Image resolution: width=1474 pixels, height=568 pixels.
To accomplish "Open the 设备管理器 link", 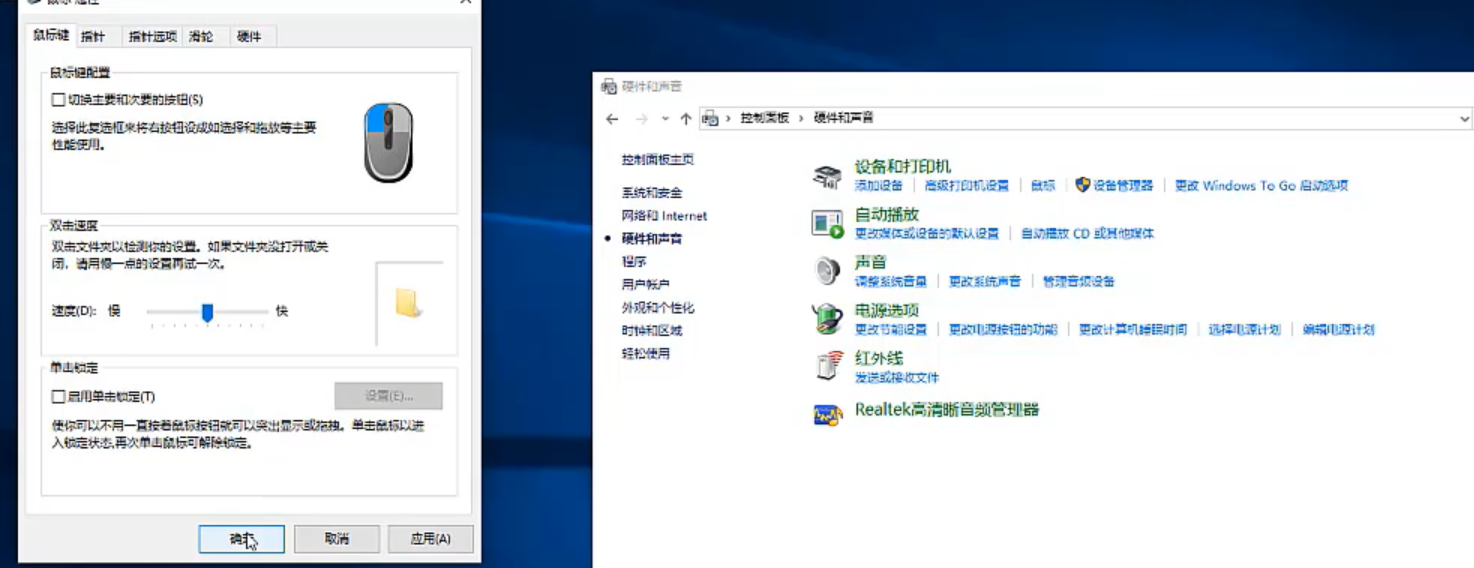I will click(x=1122, y=186).
